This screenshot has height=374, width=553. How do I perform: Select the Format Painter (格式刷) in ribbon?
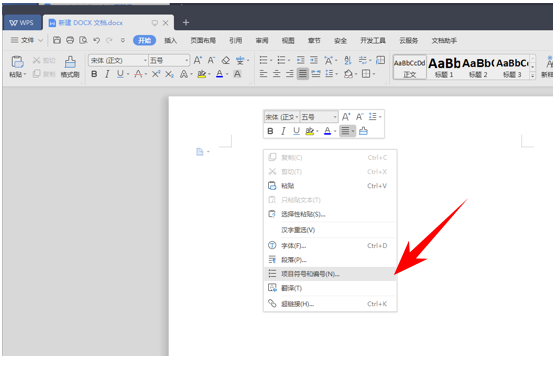point(70,66)
